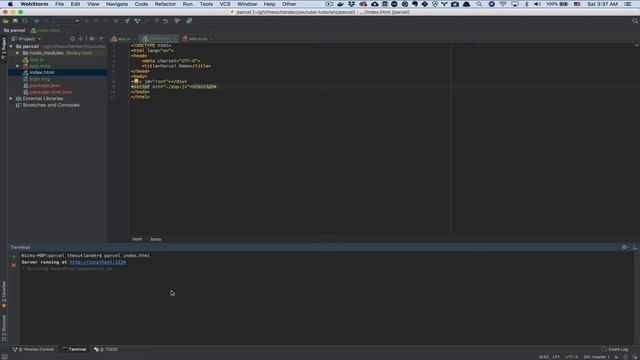
Task: Click the green plus new terminal session icon
Action: (14, 257)
